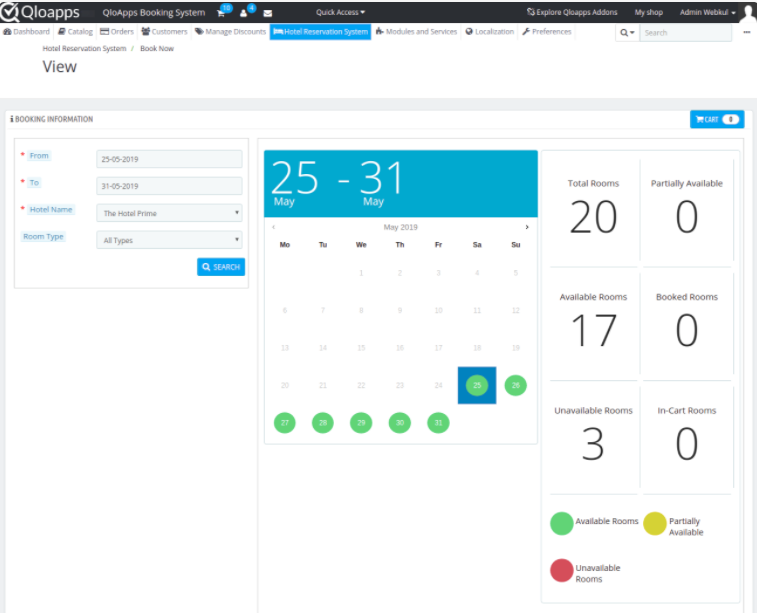Select May 28 on the calendar

(x=323, y=423)
